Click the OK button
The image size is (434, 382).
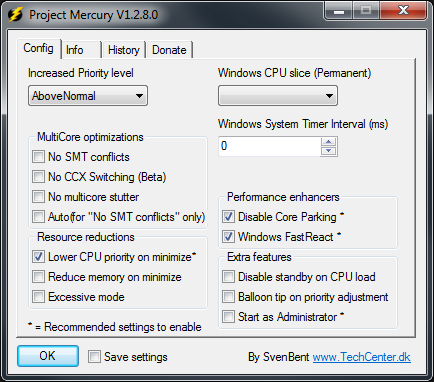pos(48,356)
